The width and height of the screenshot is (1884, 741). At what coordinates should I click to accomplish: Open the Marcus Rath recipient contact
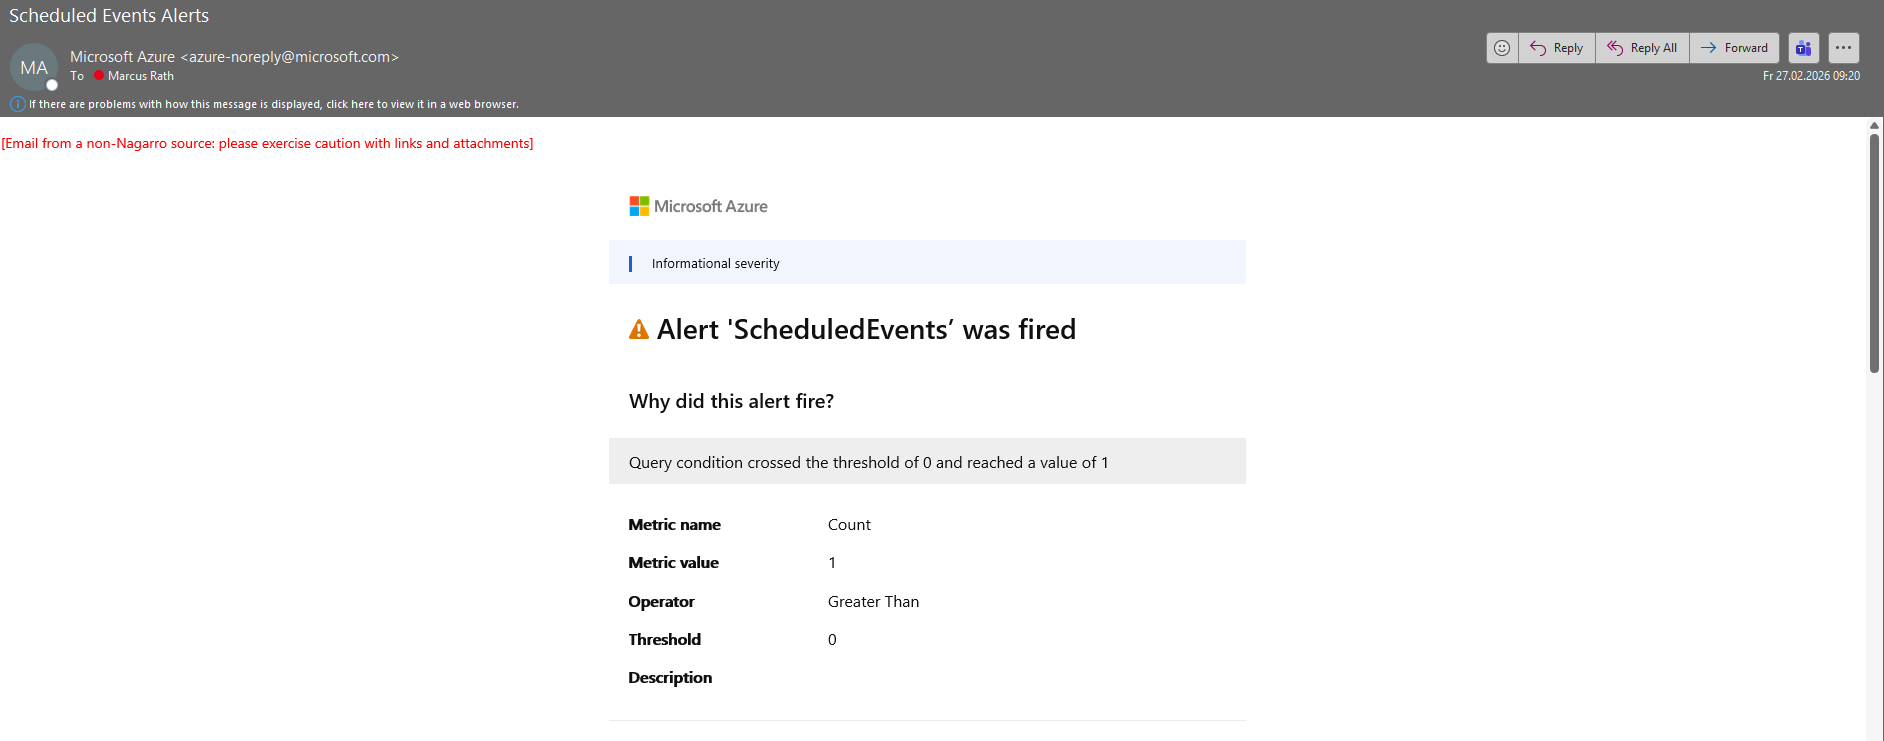point(141,76)
